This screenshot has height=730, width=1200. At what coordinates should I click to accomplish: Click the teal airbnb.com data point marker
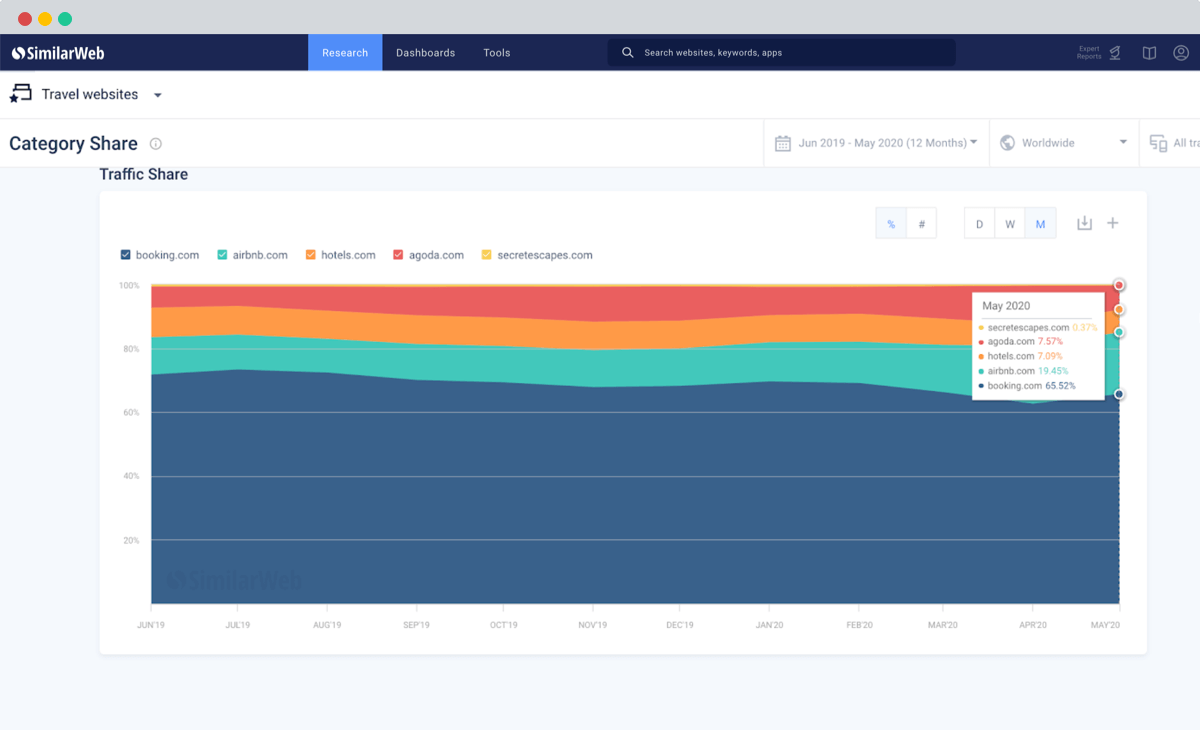point(1119,332)
